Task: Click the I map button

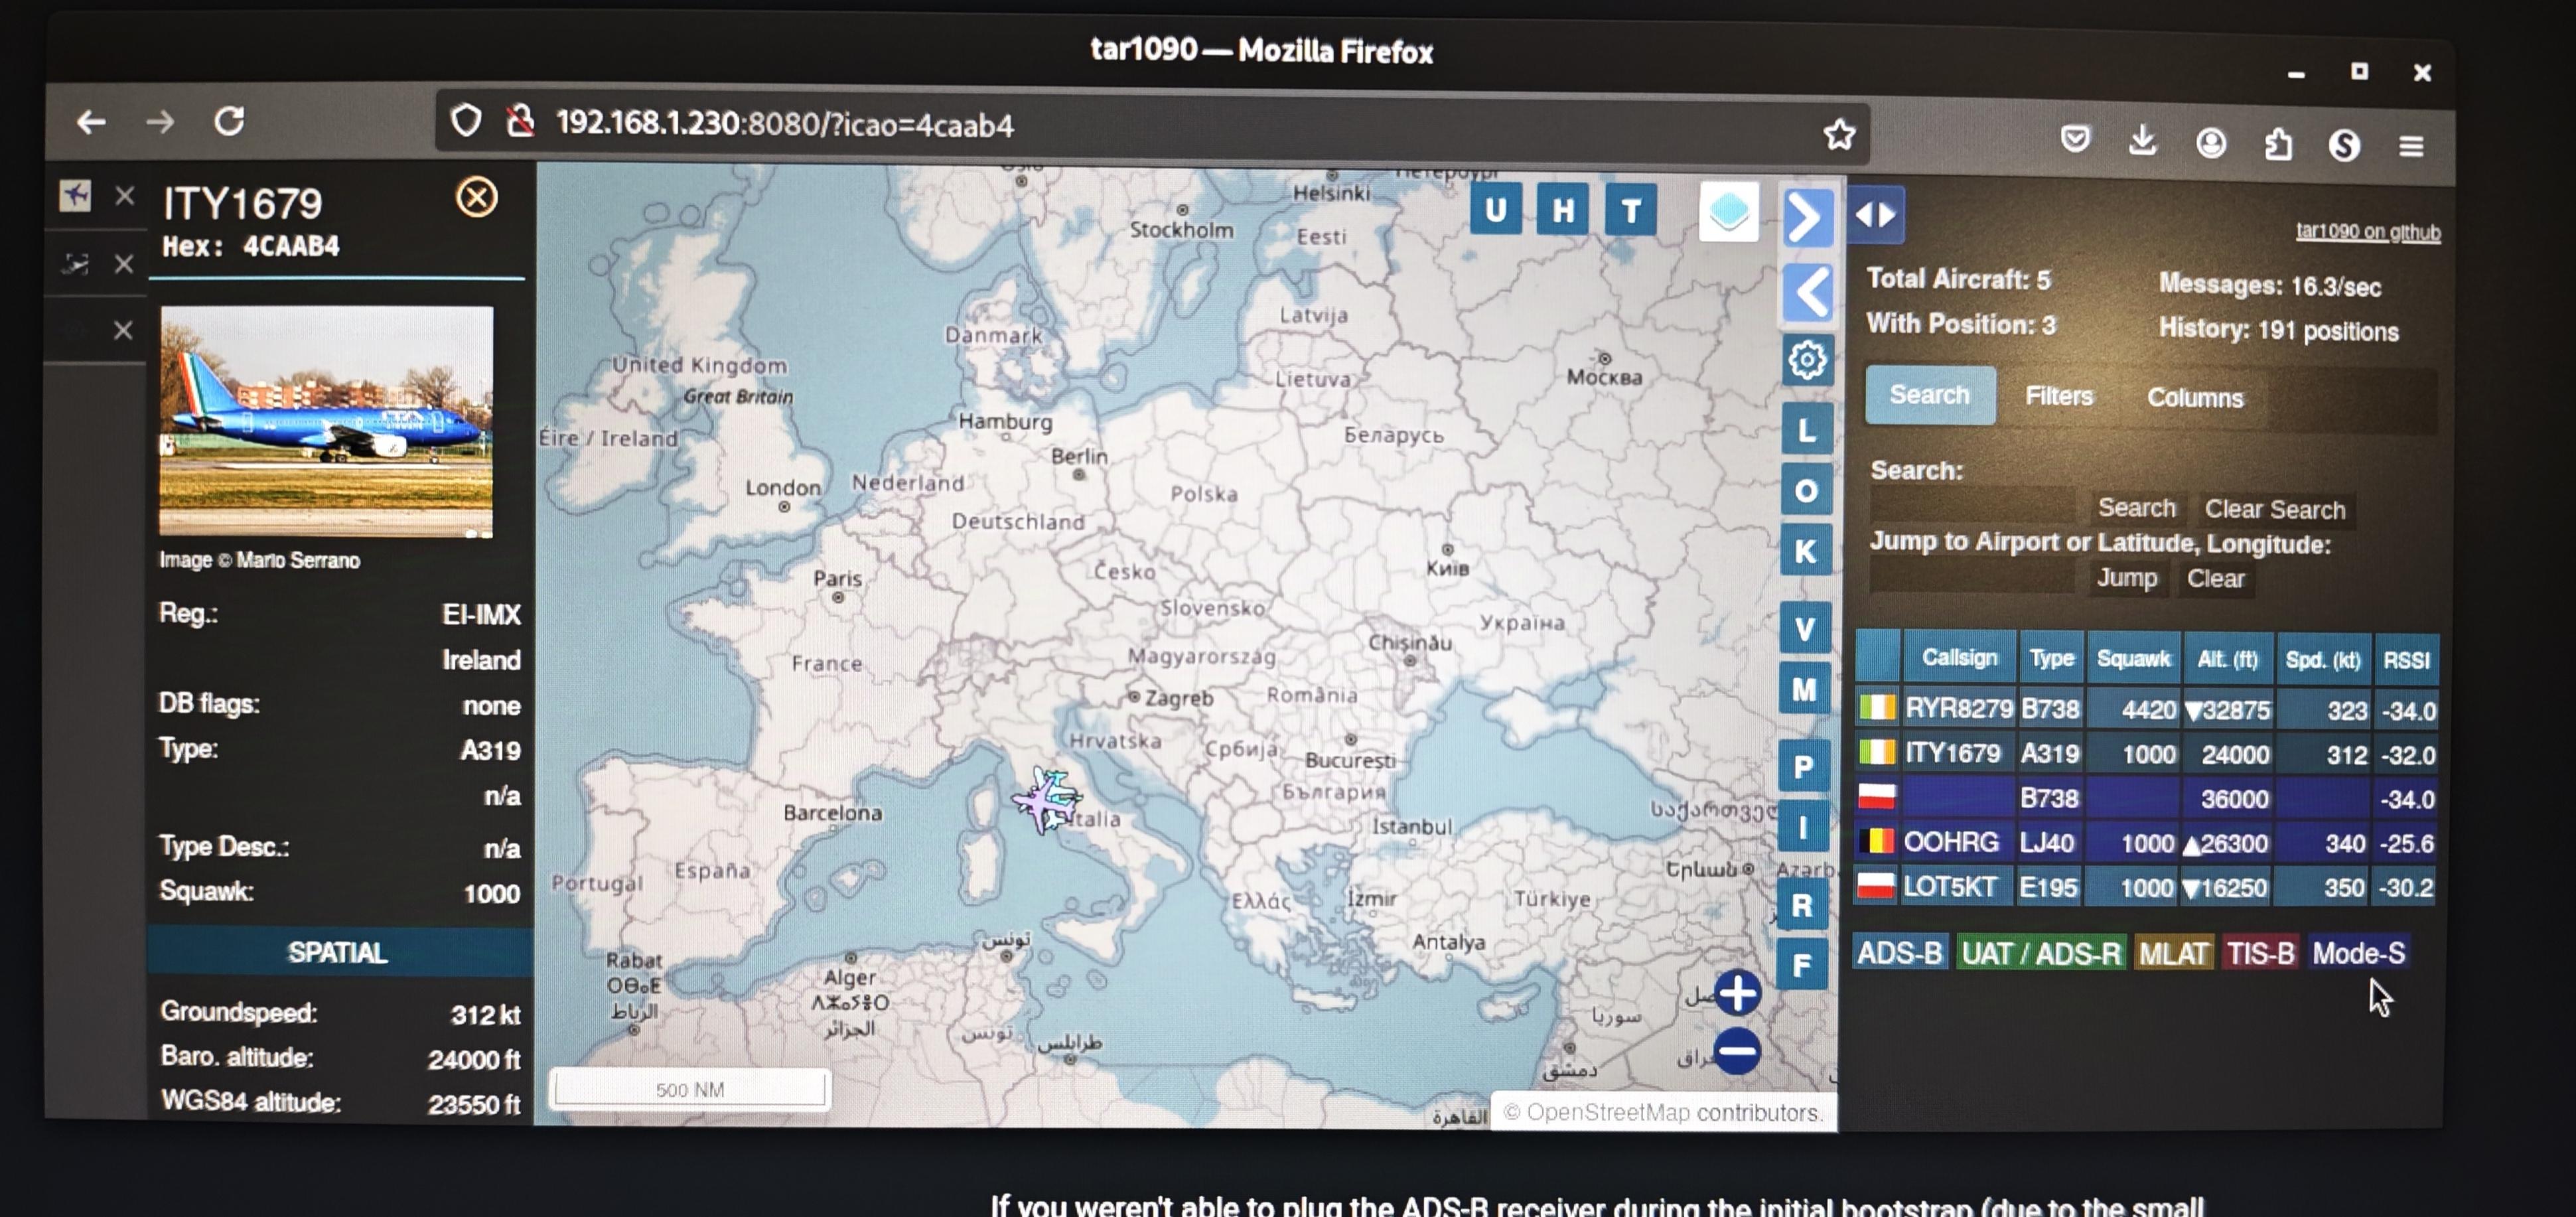Action: tap(1803, 827)
